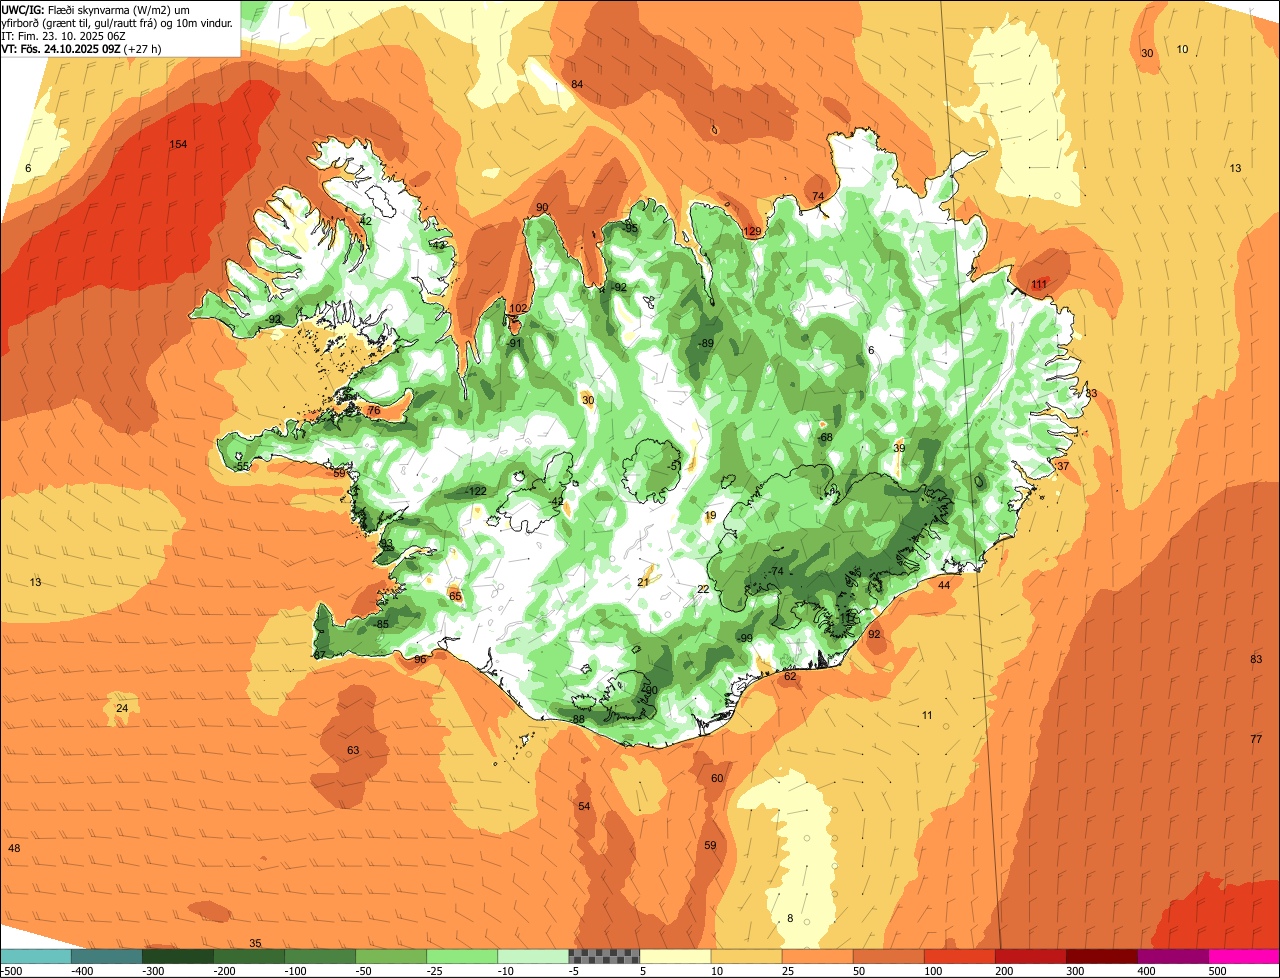Select the -100 to -50 green legend swatch
The width and height of the screenshot is (1280, 978).
point(320,956)
